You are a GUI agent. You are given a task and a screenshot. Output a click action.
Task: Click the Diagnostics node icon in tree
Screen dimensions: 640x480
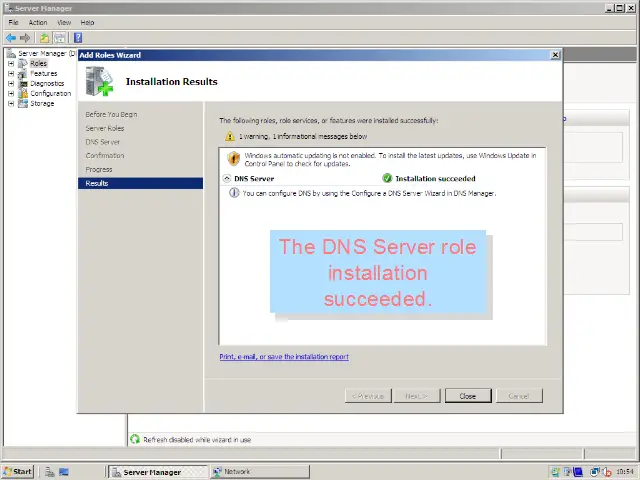pyautogui.click(x=23, y=84)
